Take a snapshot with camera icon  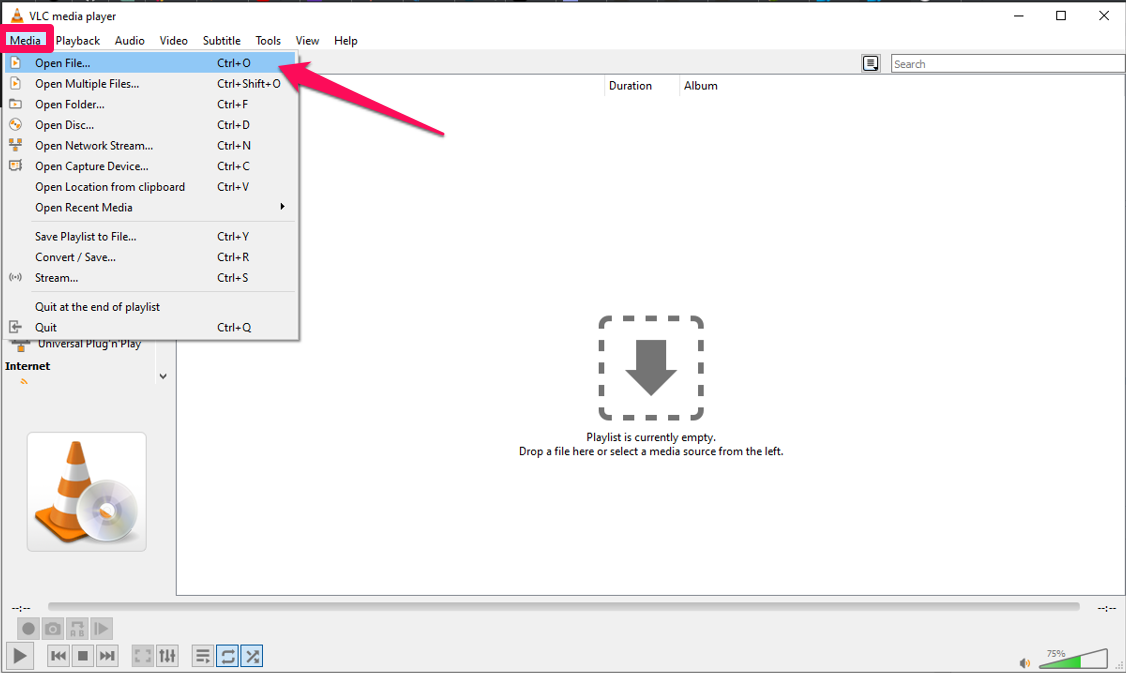coord(52,629)
